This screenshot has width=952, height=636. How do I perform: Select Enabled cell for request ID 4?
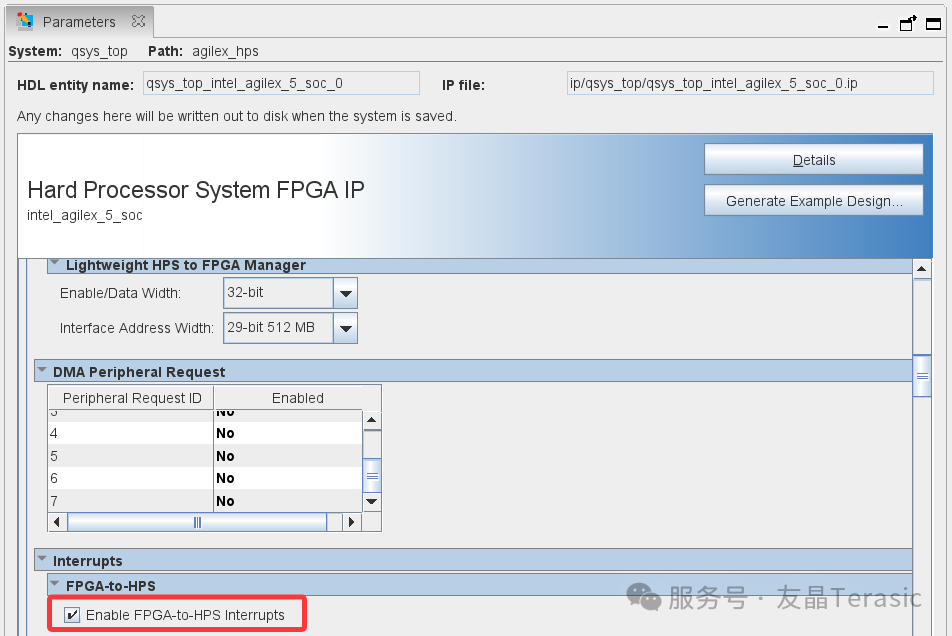pos(288,433)
